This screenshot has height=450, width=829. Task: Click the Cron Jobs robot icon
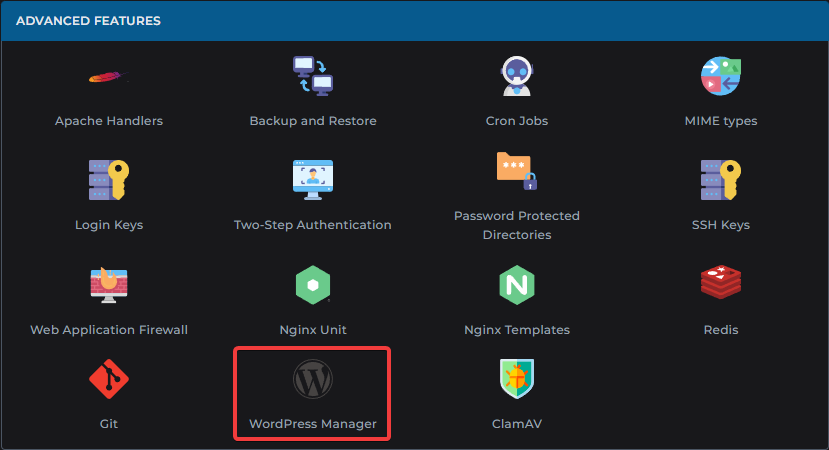(517, 76)
